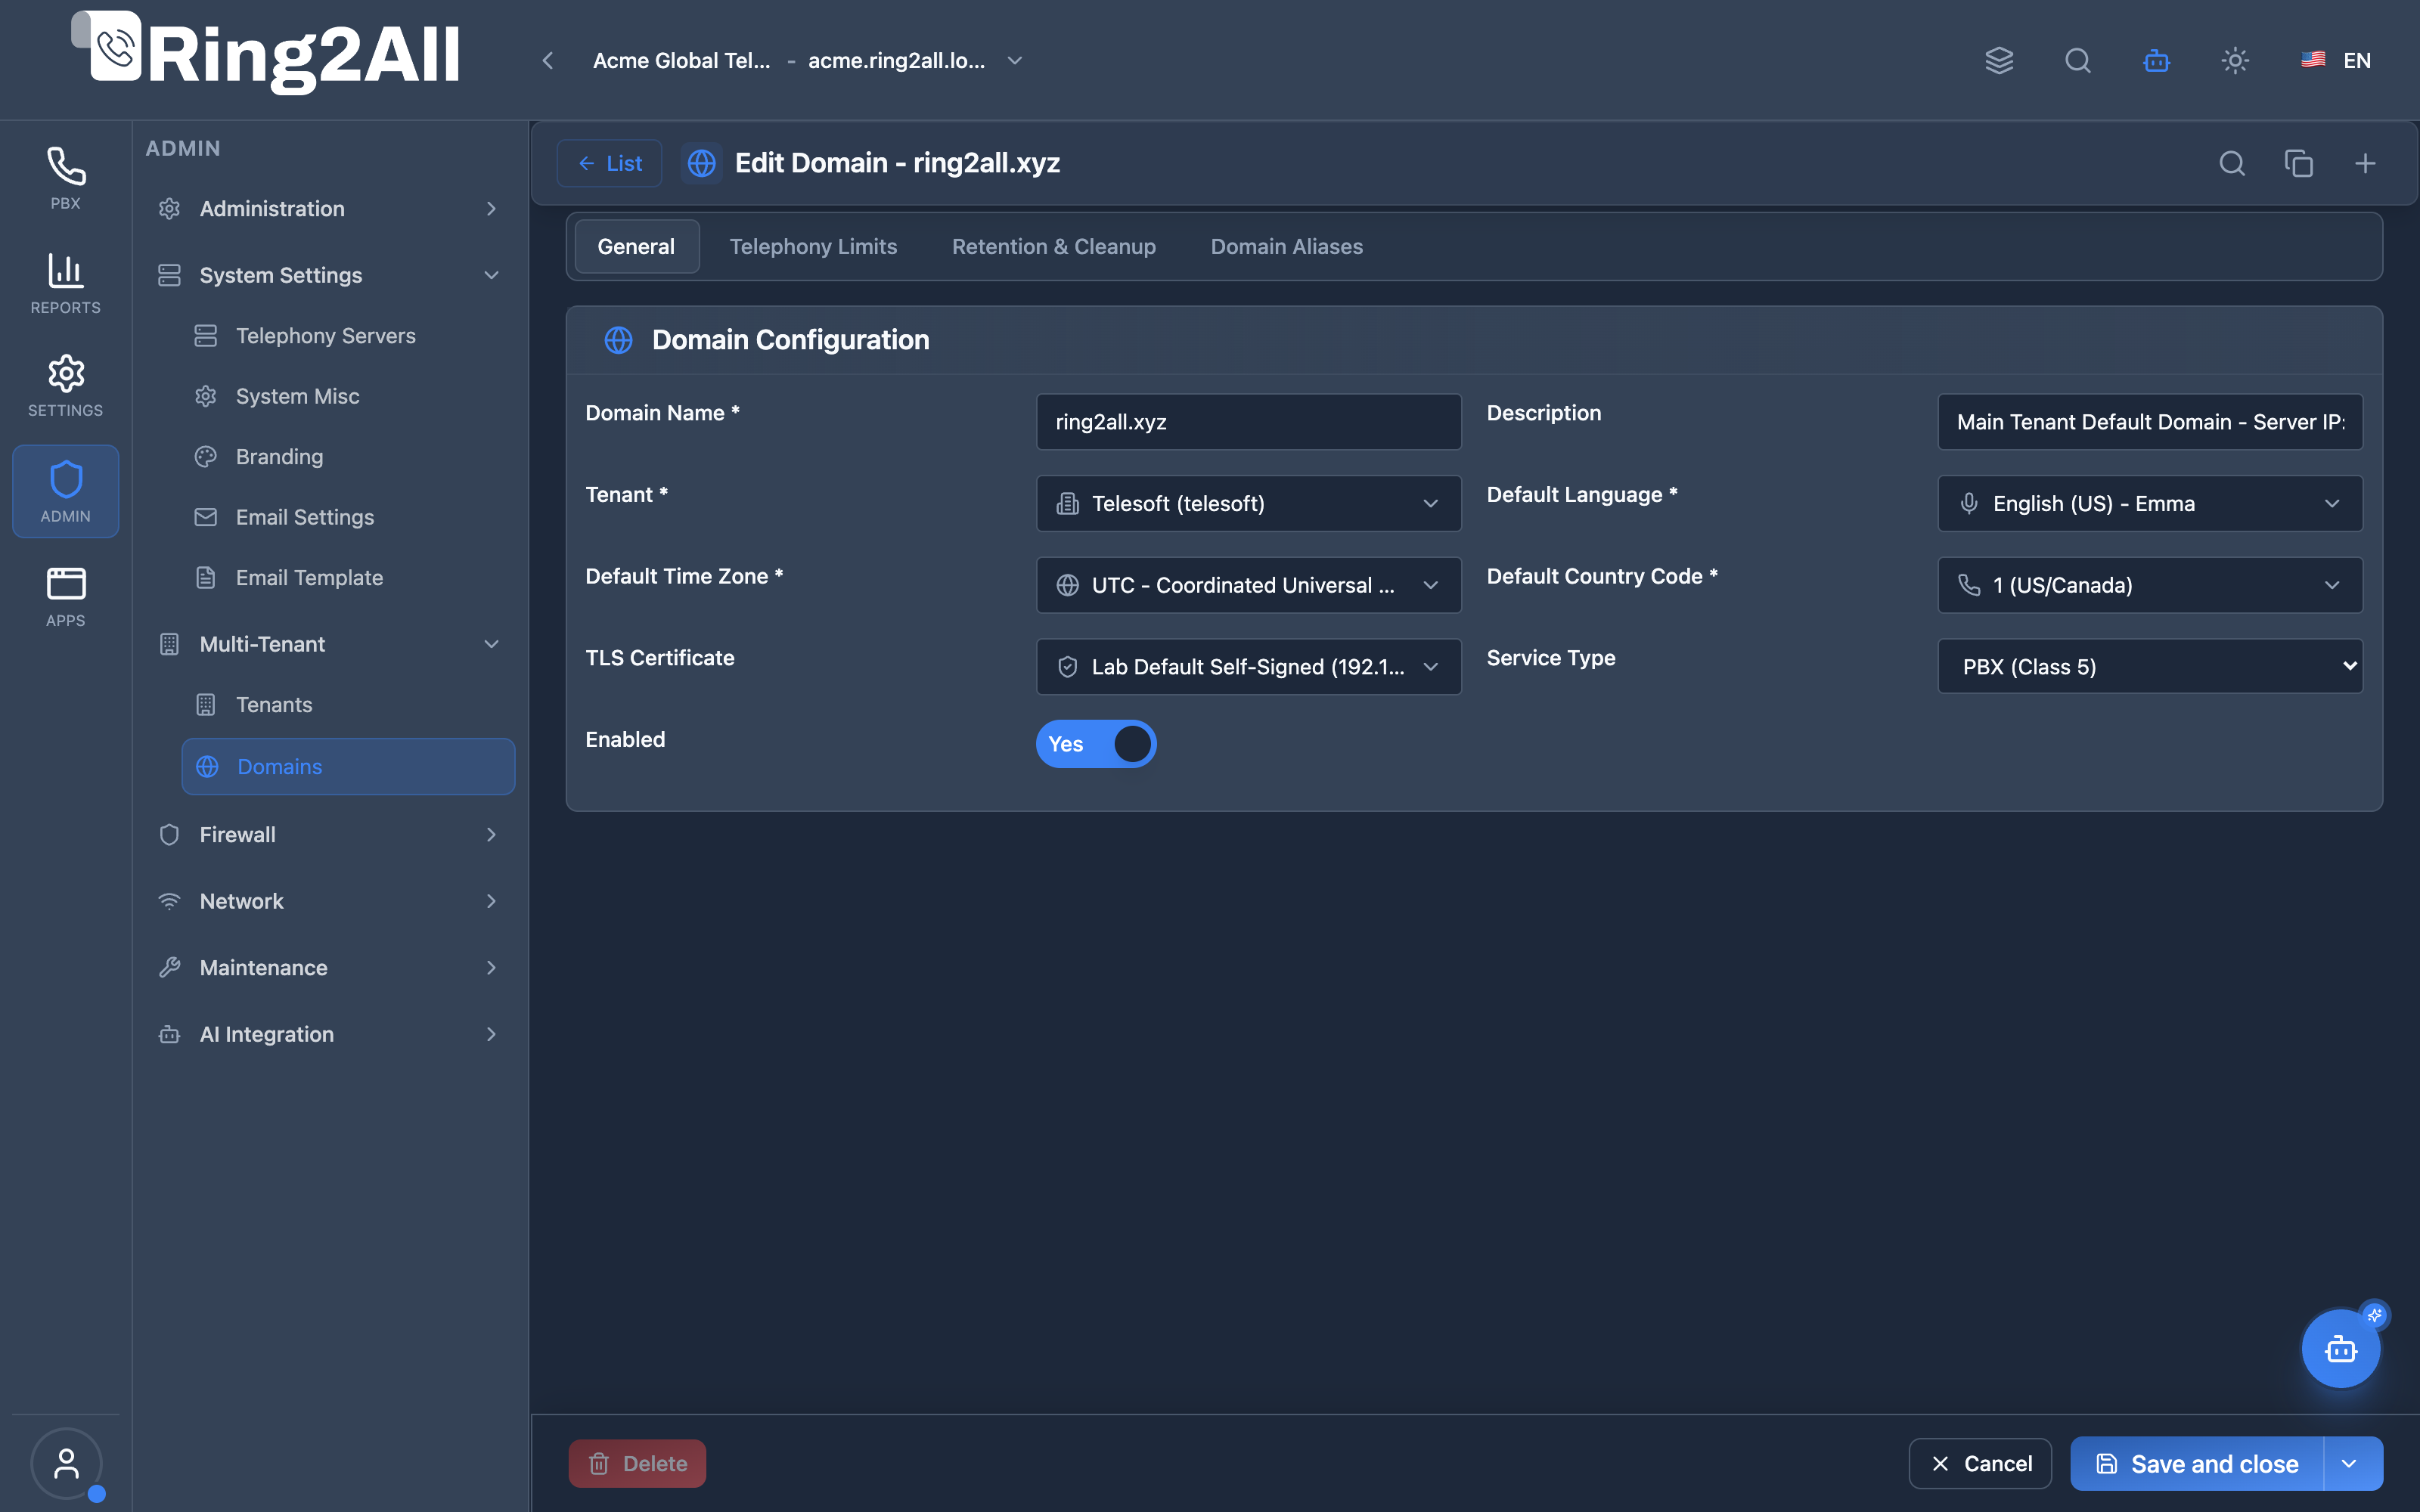Add new domain with plus icon
Screen dimensions: 2420x1512
tap(2365, 163)
